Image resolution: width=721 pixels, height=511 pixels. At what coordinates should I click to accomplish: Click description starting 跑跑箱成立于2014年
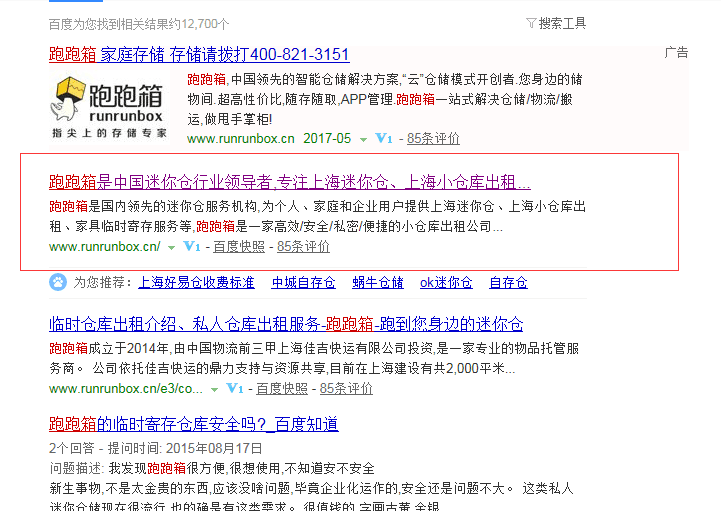coord(314,358)
